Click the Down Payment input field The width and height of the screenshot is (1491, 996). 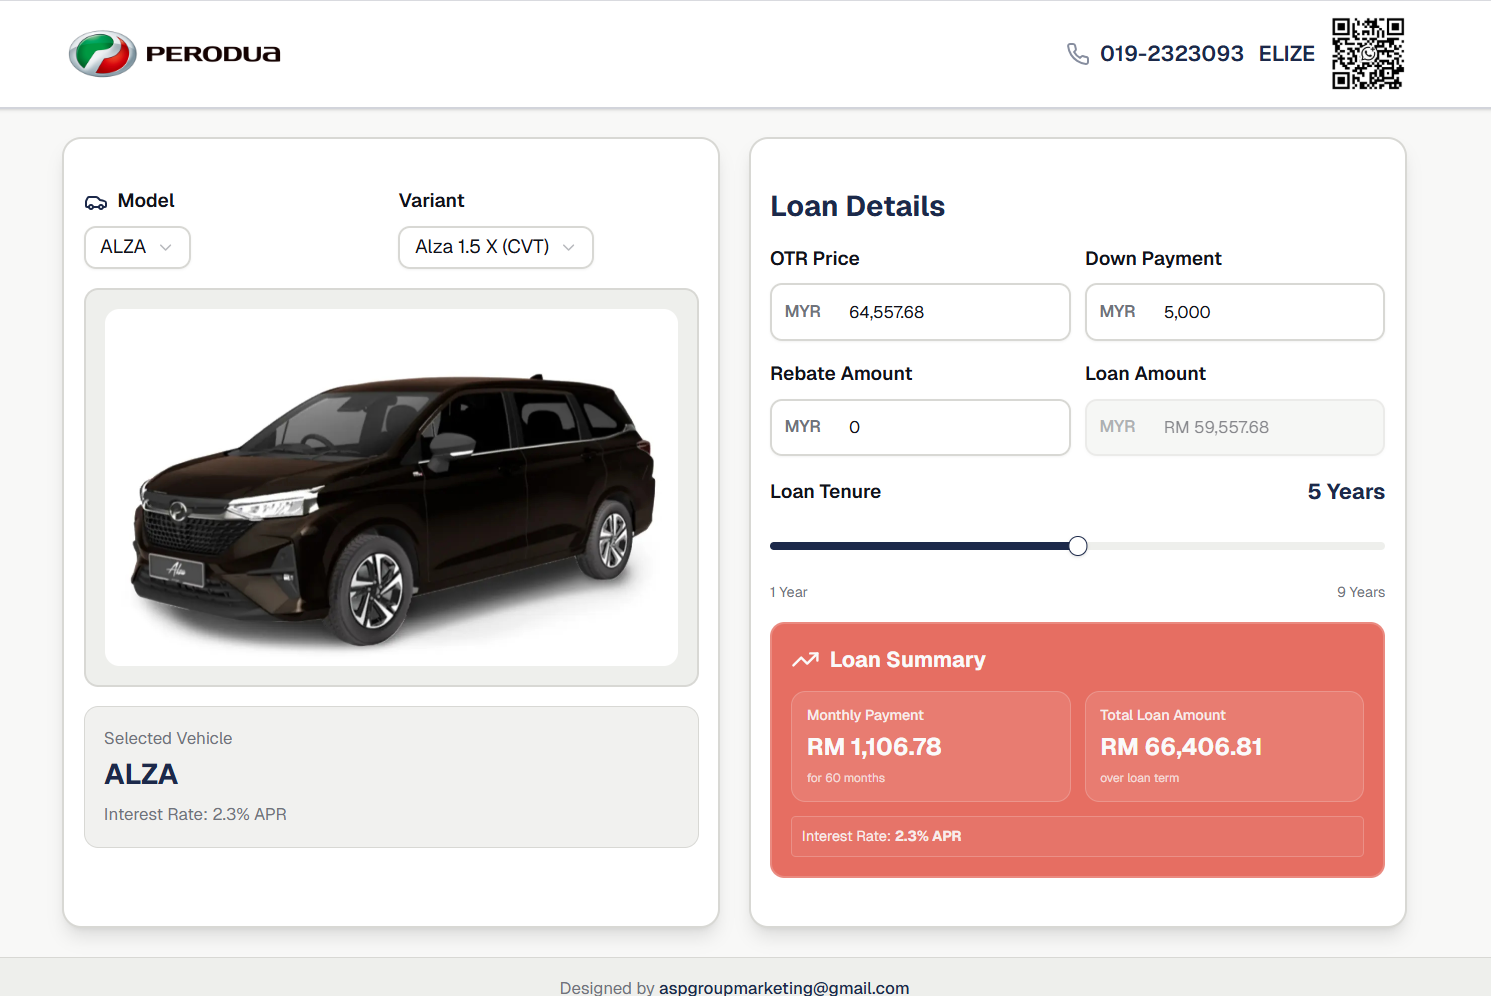1235,312
